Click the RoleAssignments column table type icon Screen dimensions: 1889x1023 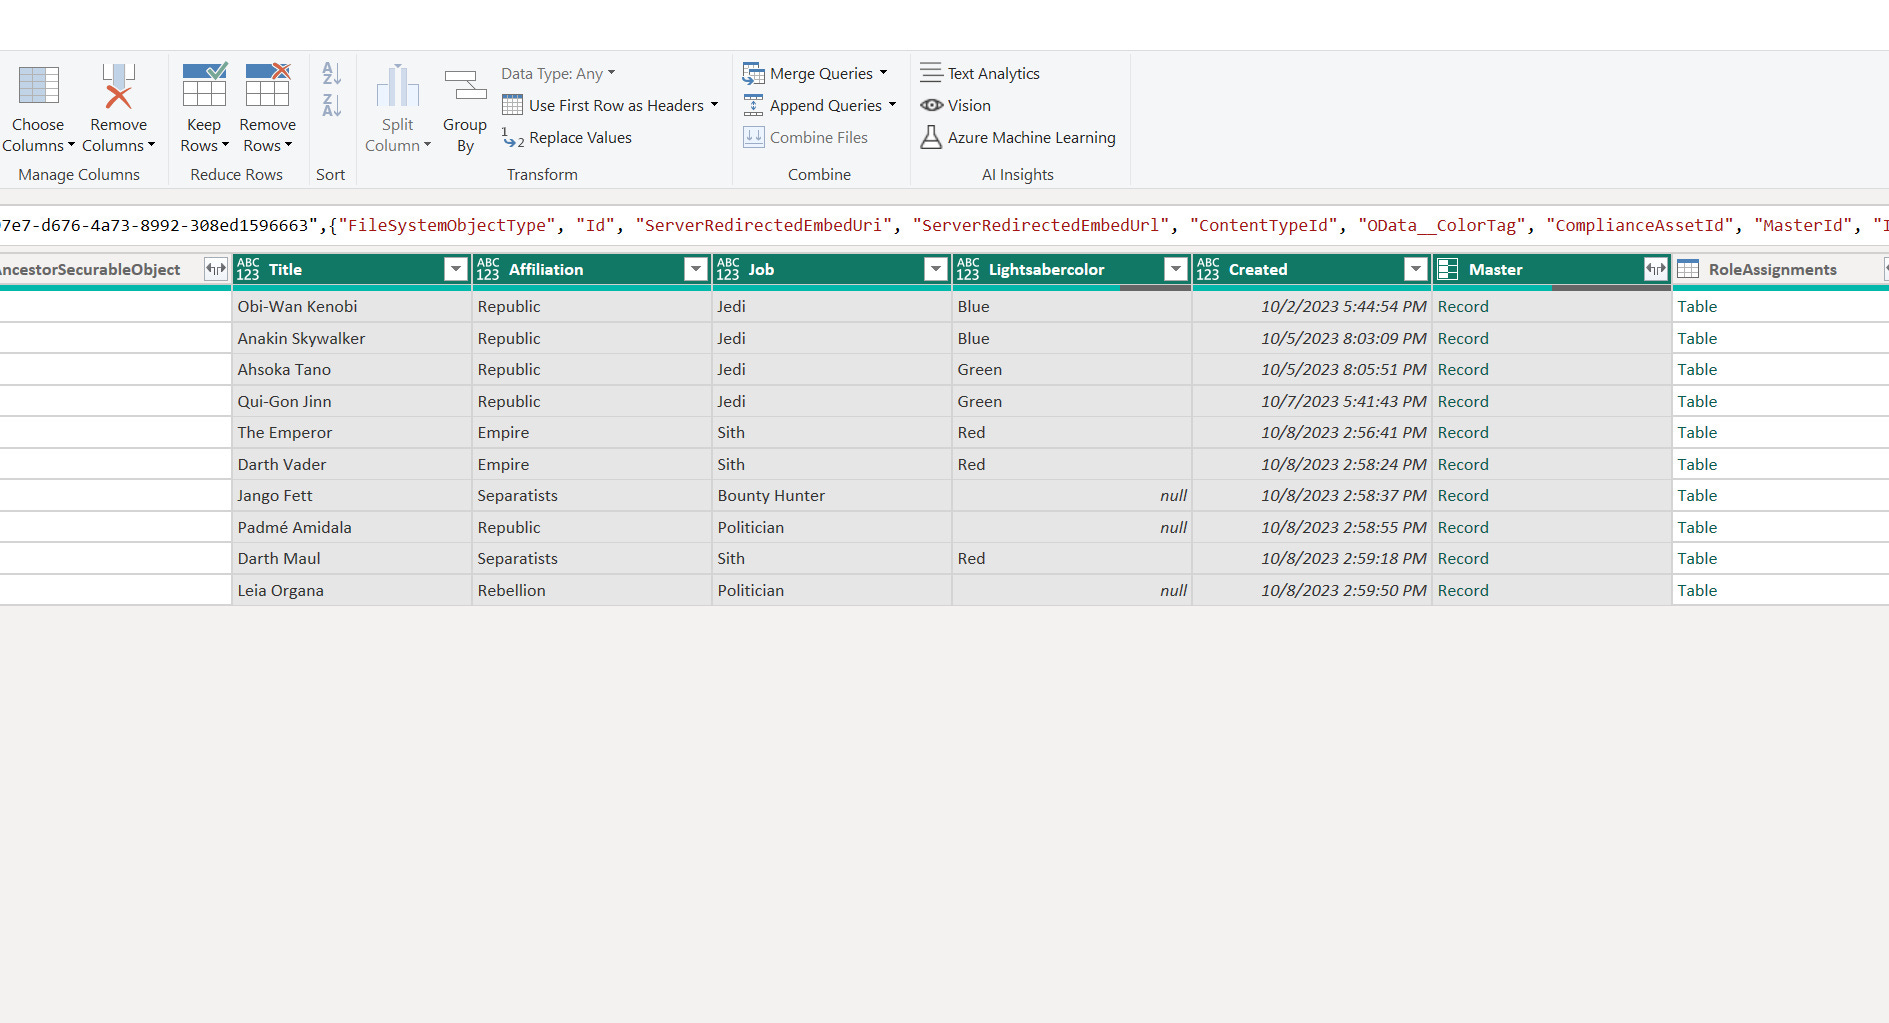(x=1688, y=269)
